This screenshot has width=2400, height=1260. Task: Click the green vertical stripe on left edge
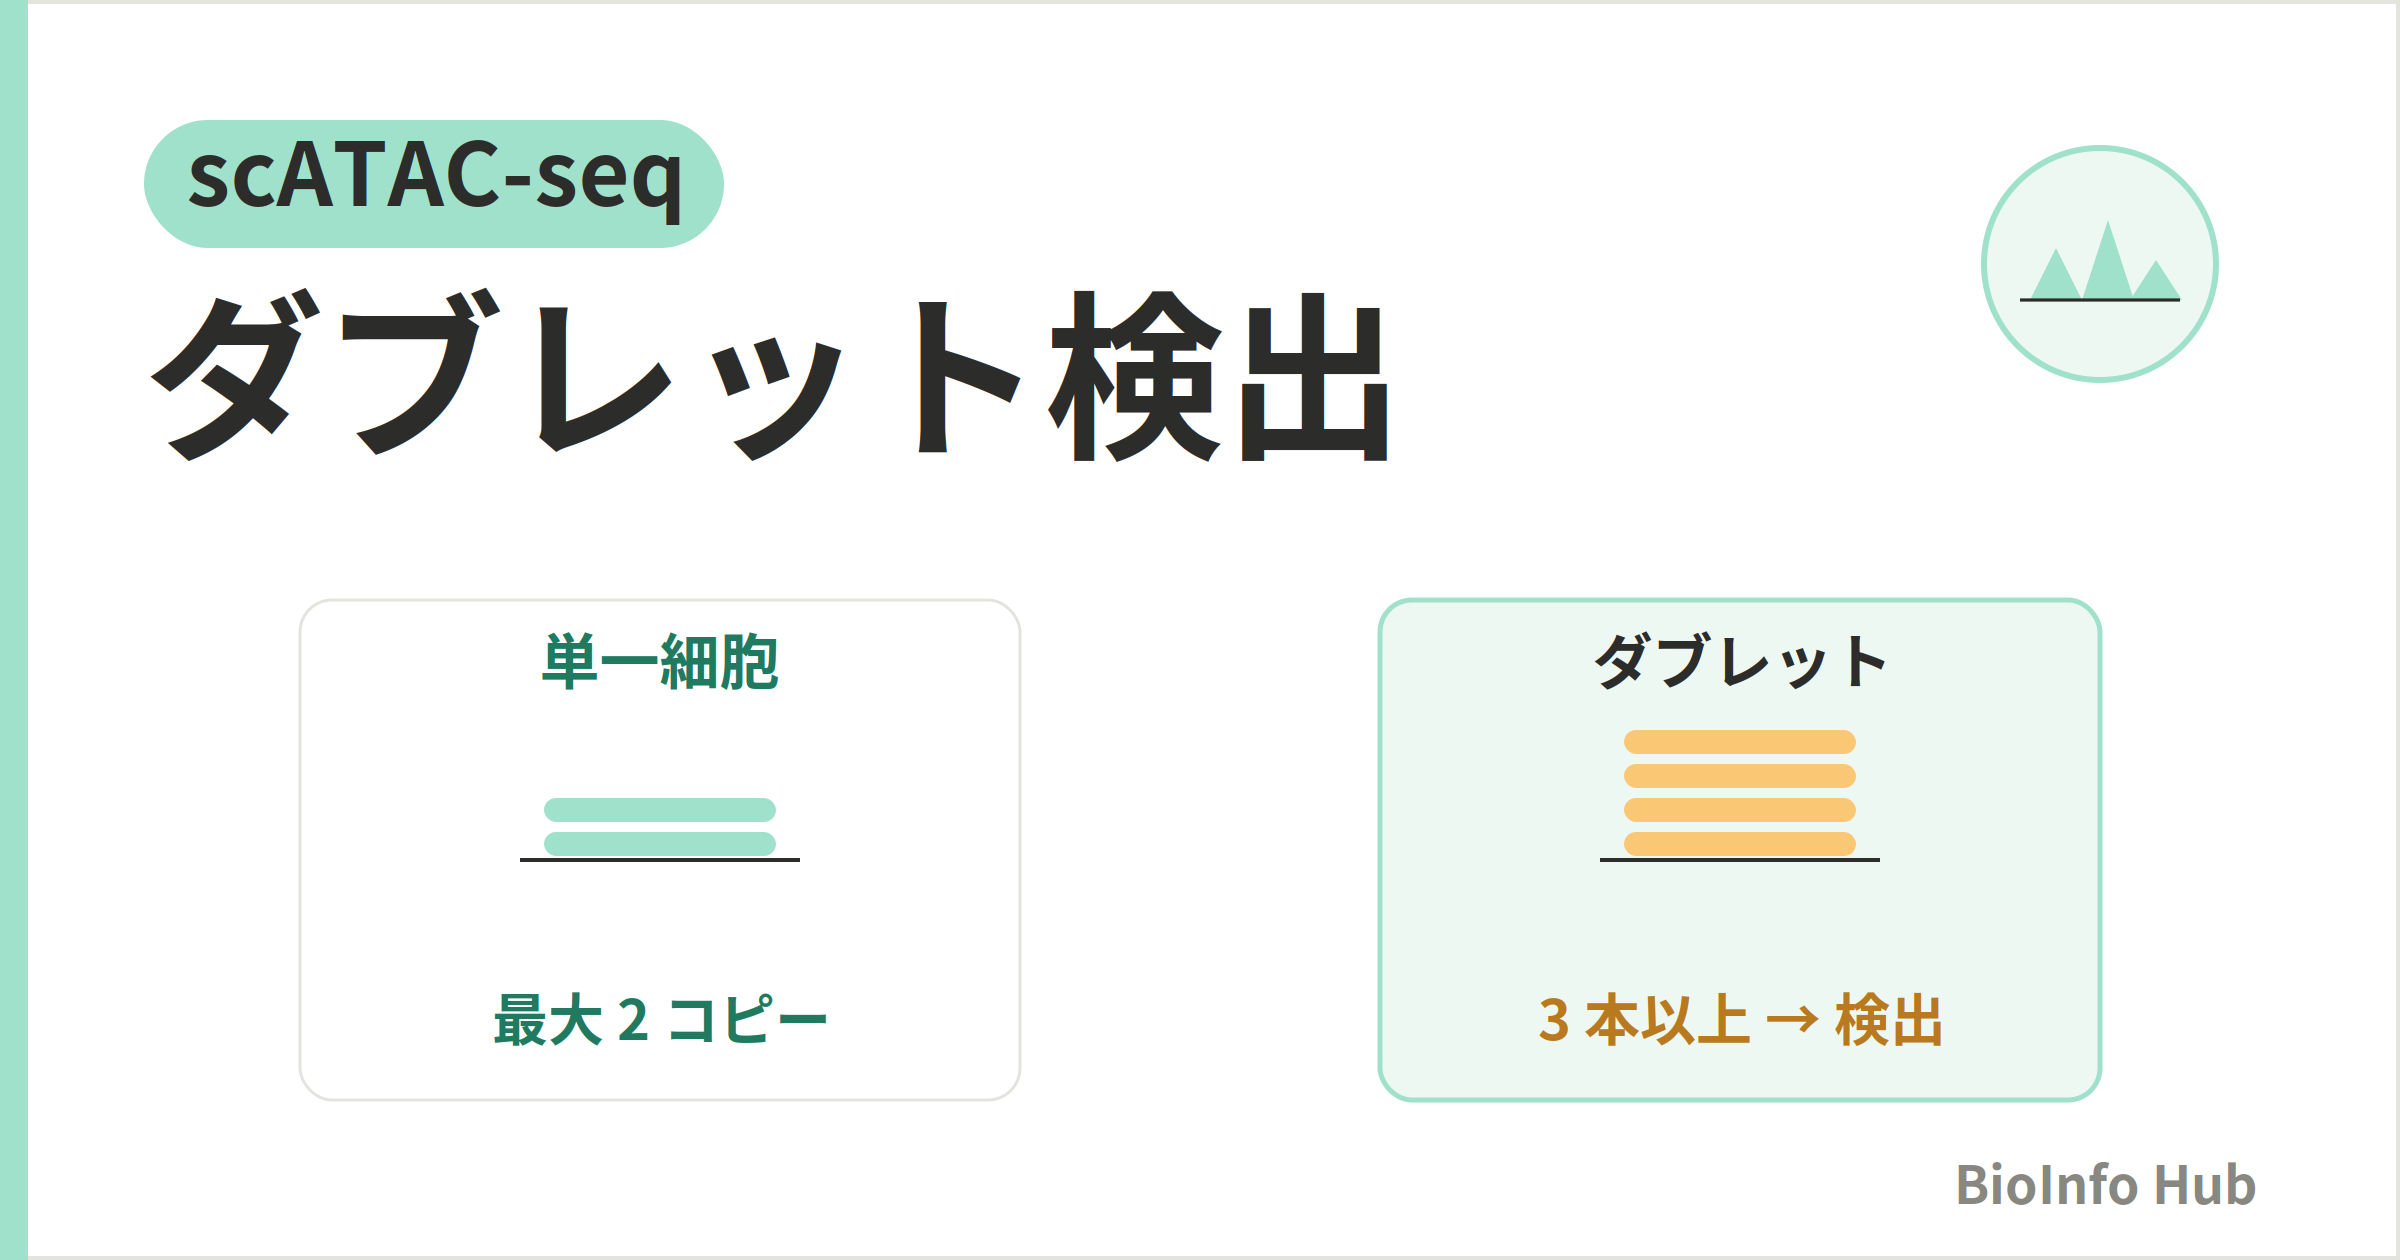click(14, 630)
